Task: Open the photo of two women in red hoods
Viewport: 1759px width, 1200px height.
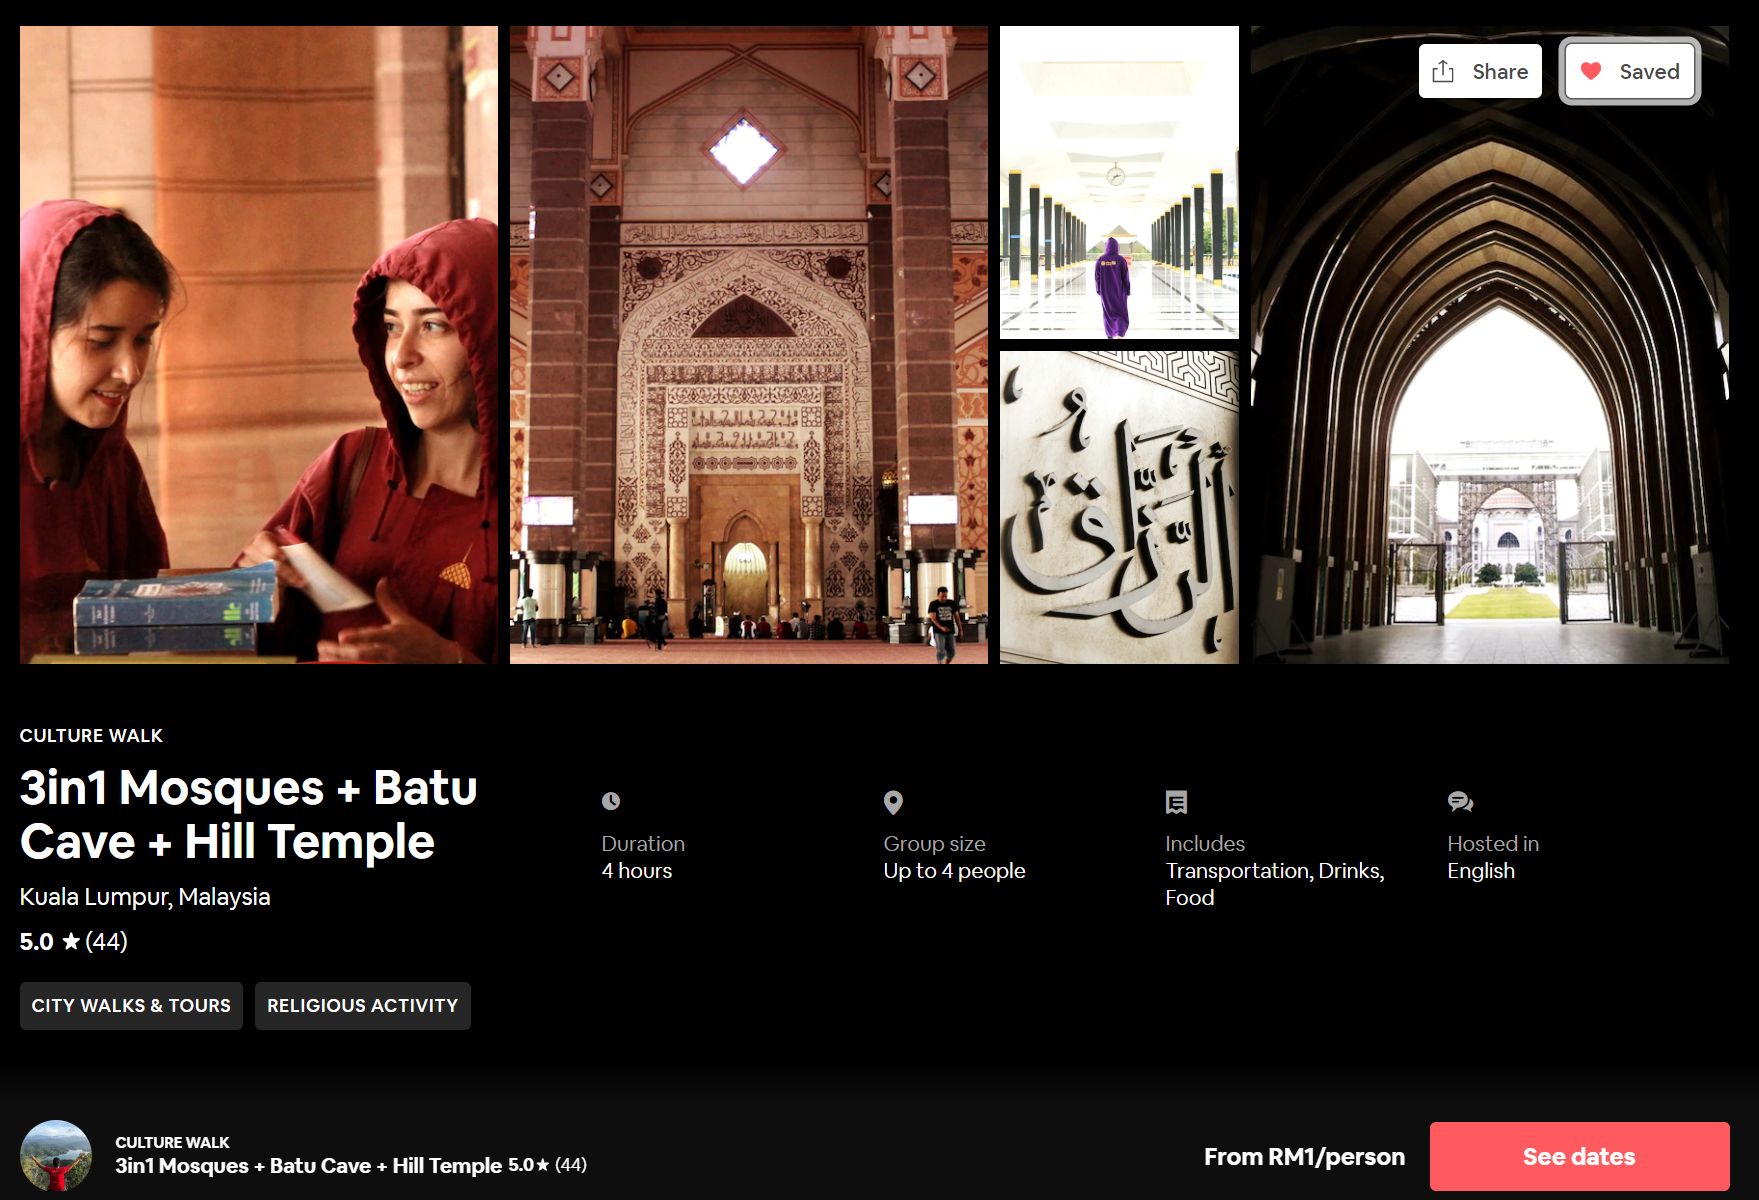Action: pos(258,345)
